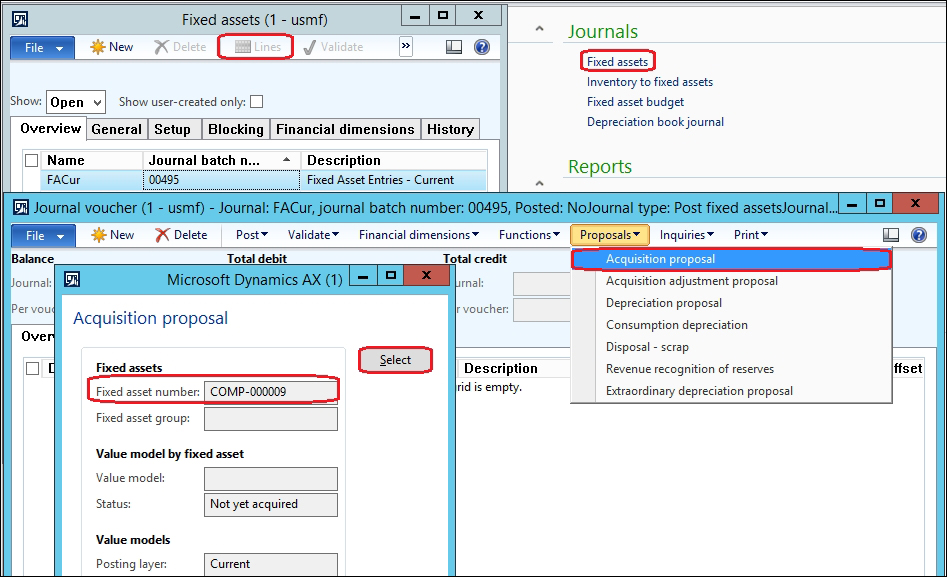Click Description column header in voucher grid
This screenshot has height=577, width=947.
pyautogui.click(x=500, y=369)
